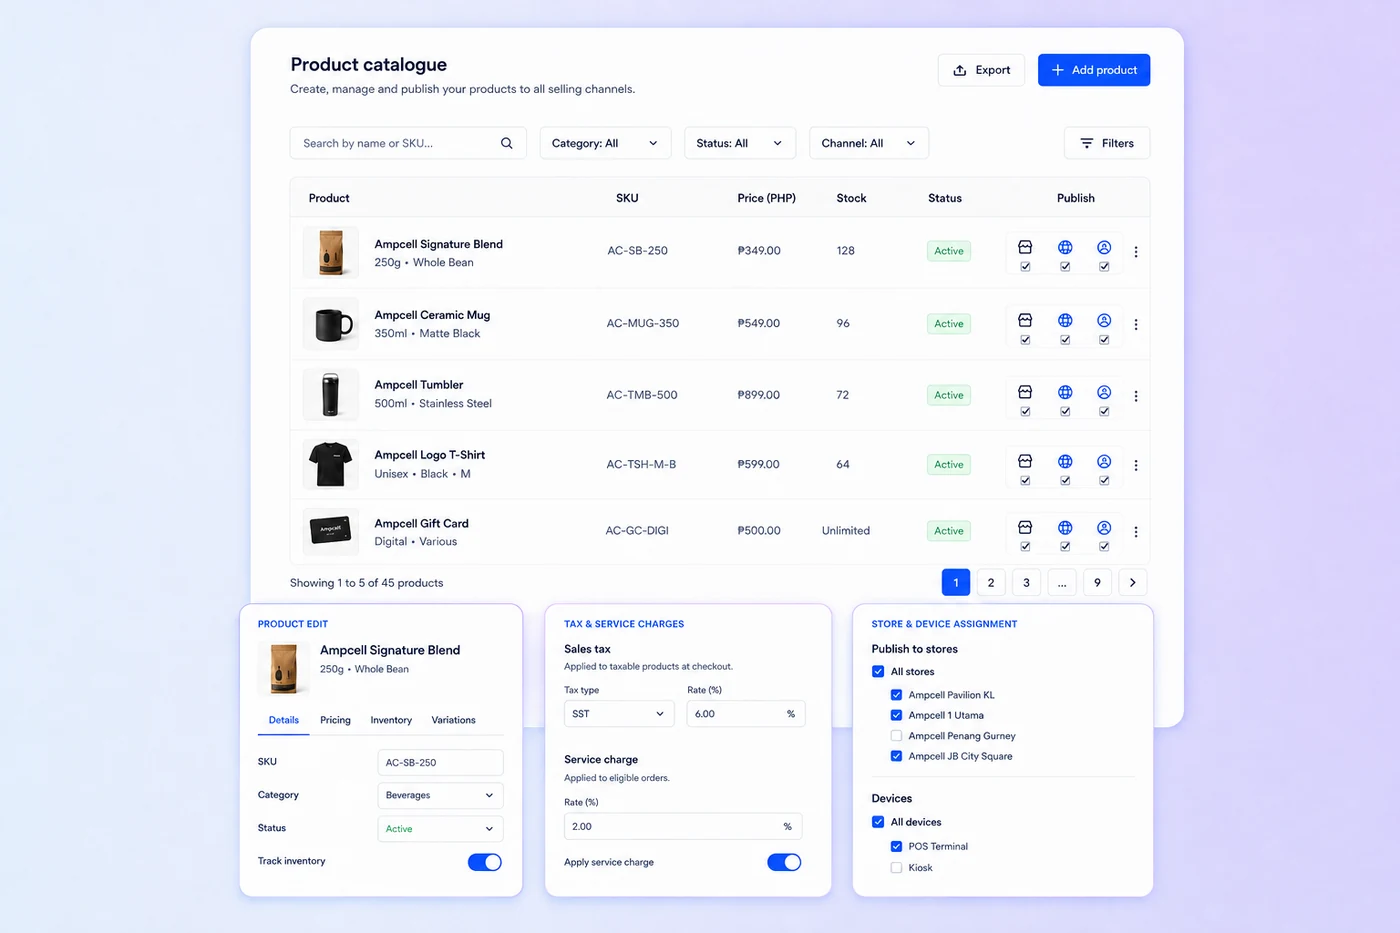
Task: Open the three-dot menu for Ampcell Ceramic Mug
Action: (x=1136, y=325)
